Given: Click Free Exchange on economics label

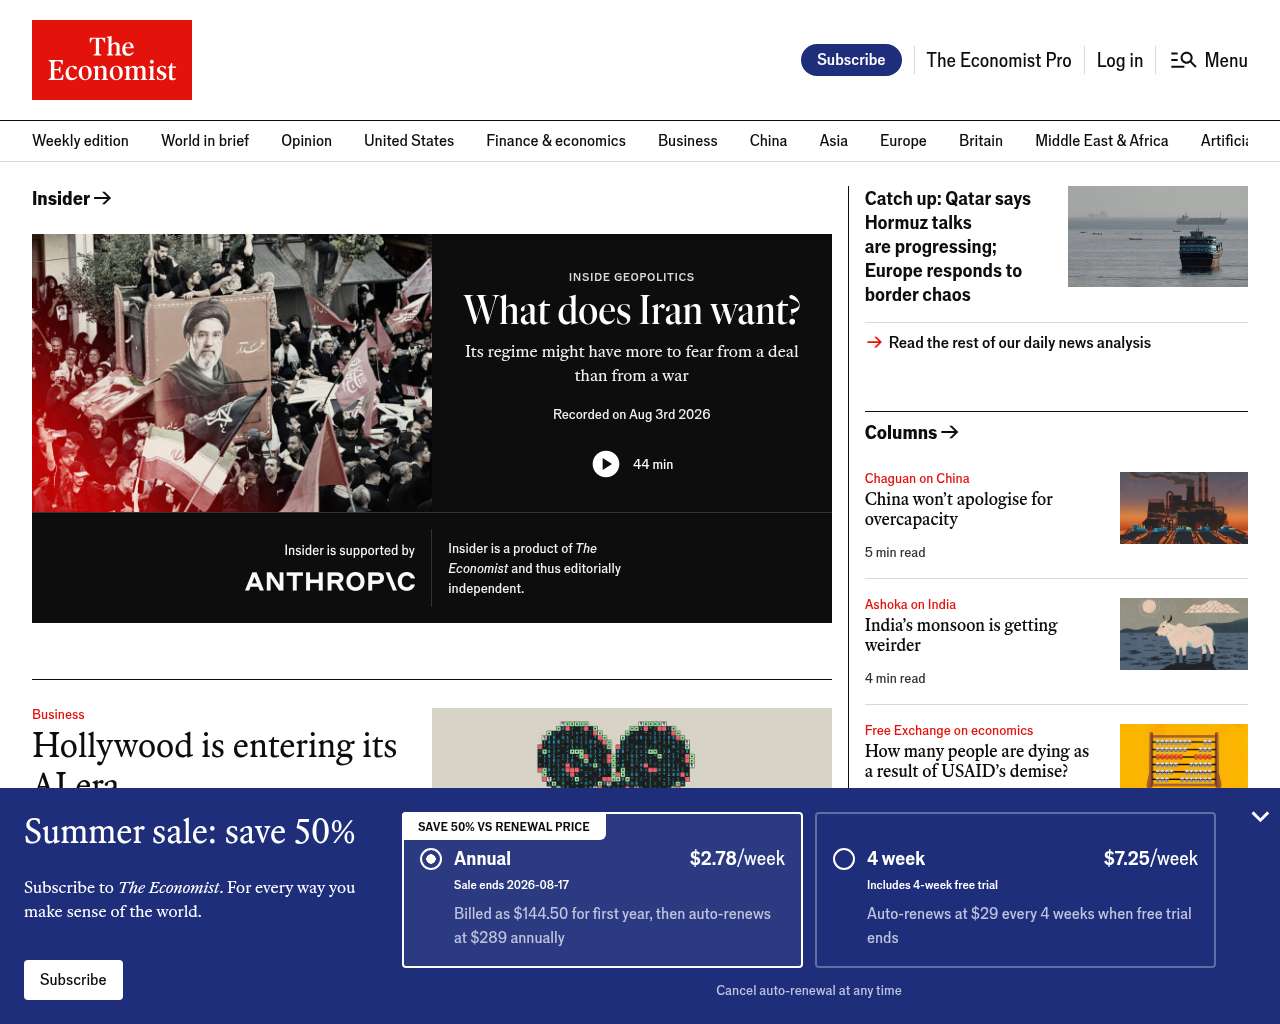Looking at the screenshot, I should pyautogui.click(x=949, y=730).
